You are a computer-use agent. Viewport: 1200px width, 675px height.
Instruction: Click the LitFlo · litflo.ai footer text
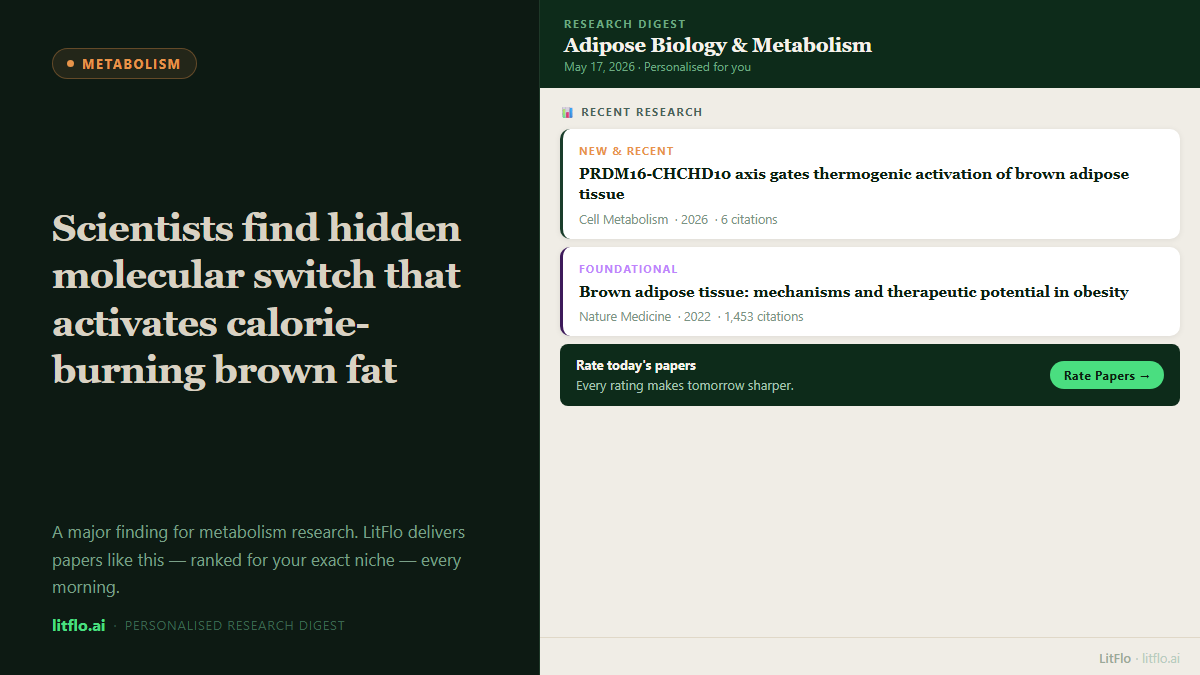pos(1139,658)
